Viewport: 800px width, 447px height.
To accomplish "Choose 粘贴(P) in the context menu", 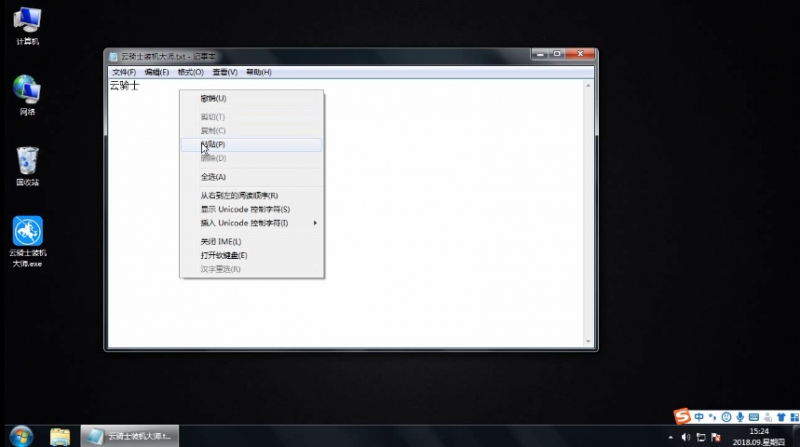I will 252,144.
